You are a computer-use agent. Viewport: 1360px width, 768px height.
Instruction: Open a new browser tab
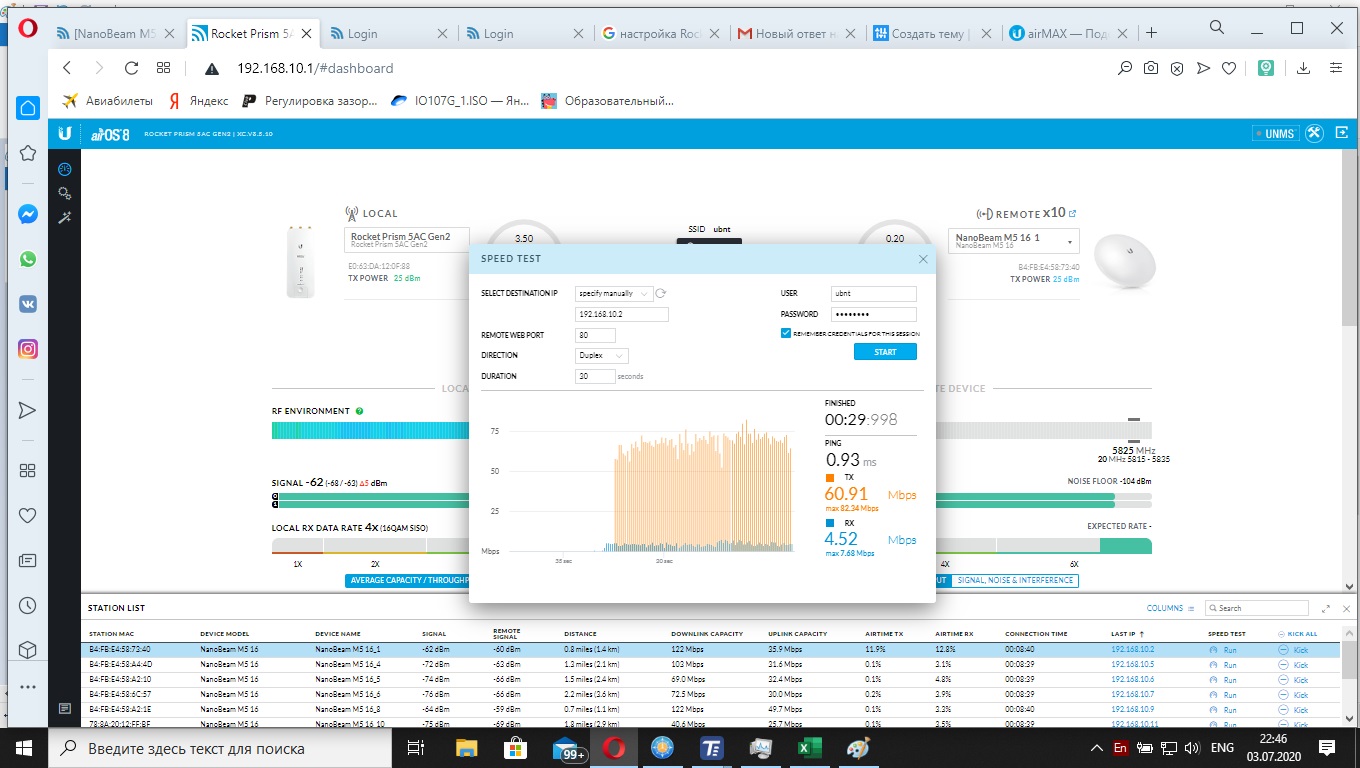pyautogui.click(x=1151, y=33)
